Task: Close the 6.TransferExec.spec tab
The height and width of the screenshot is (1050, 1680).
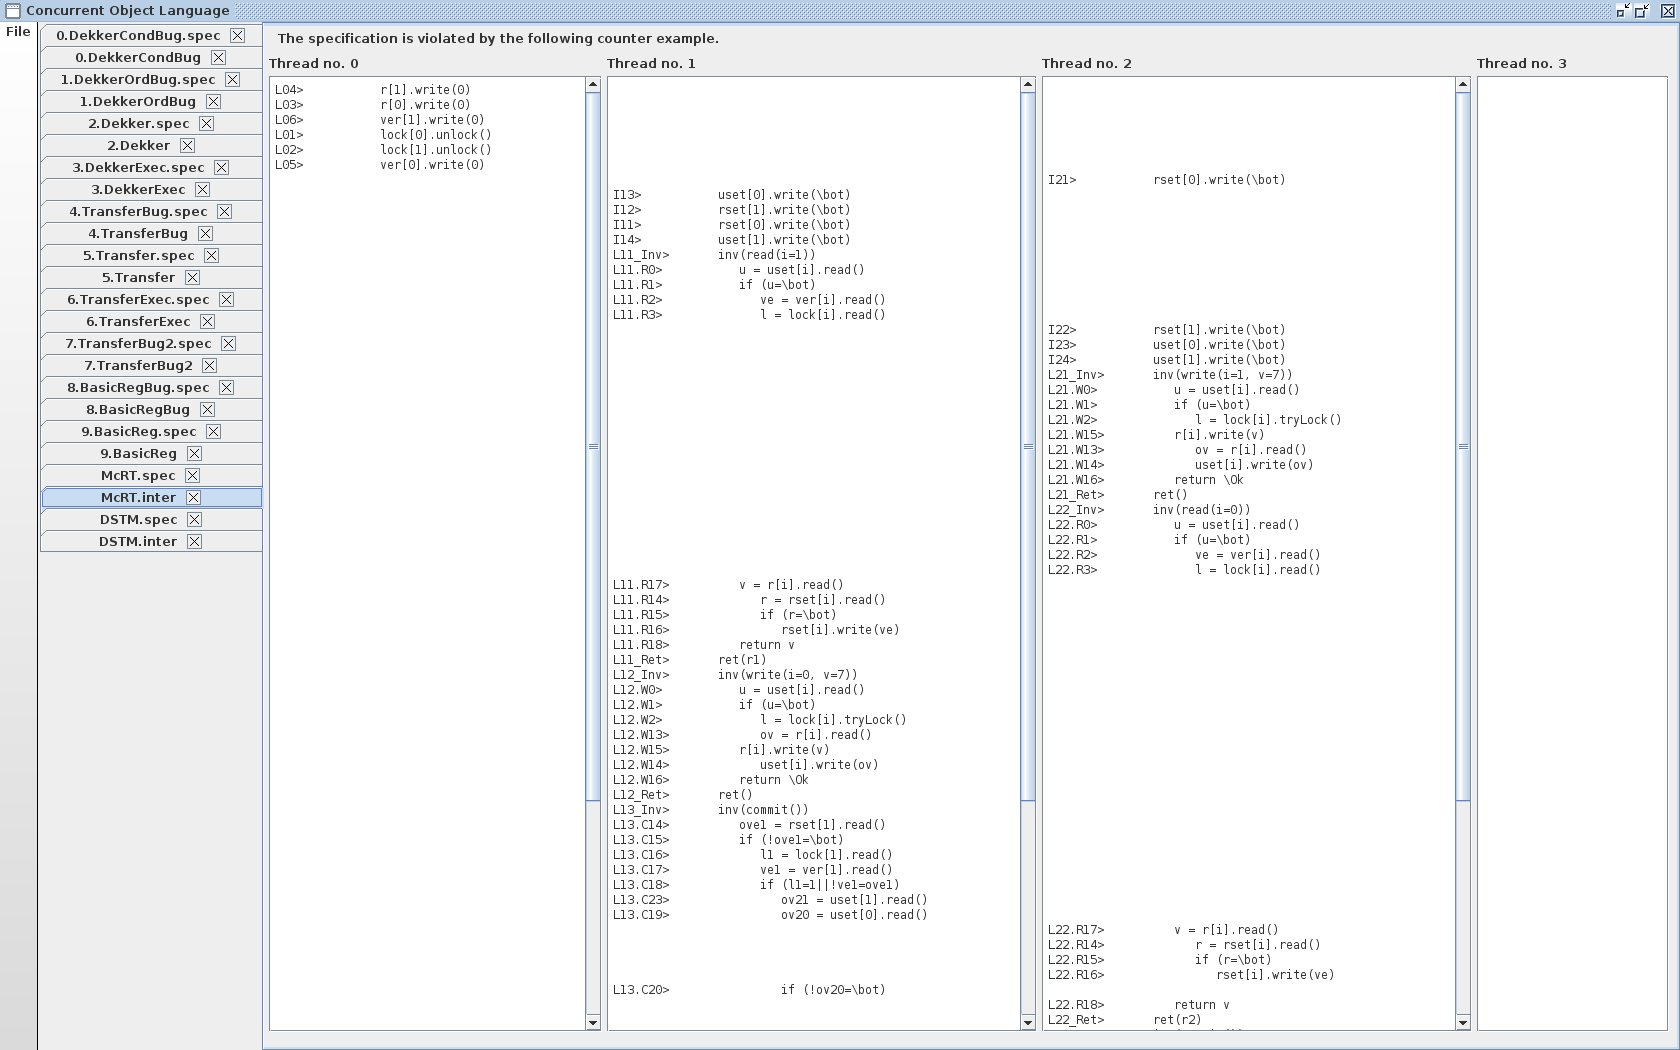Action: 226,299
